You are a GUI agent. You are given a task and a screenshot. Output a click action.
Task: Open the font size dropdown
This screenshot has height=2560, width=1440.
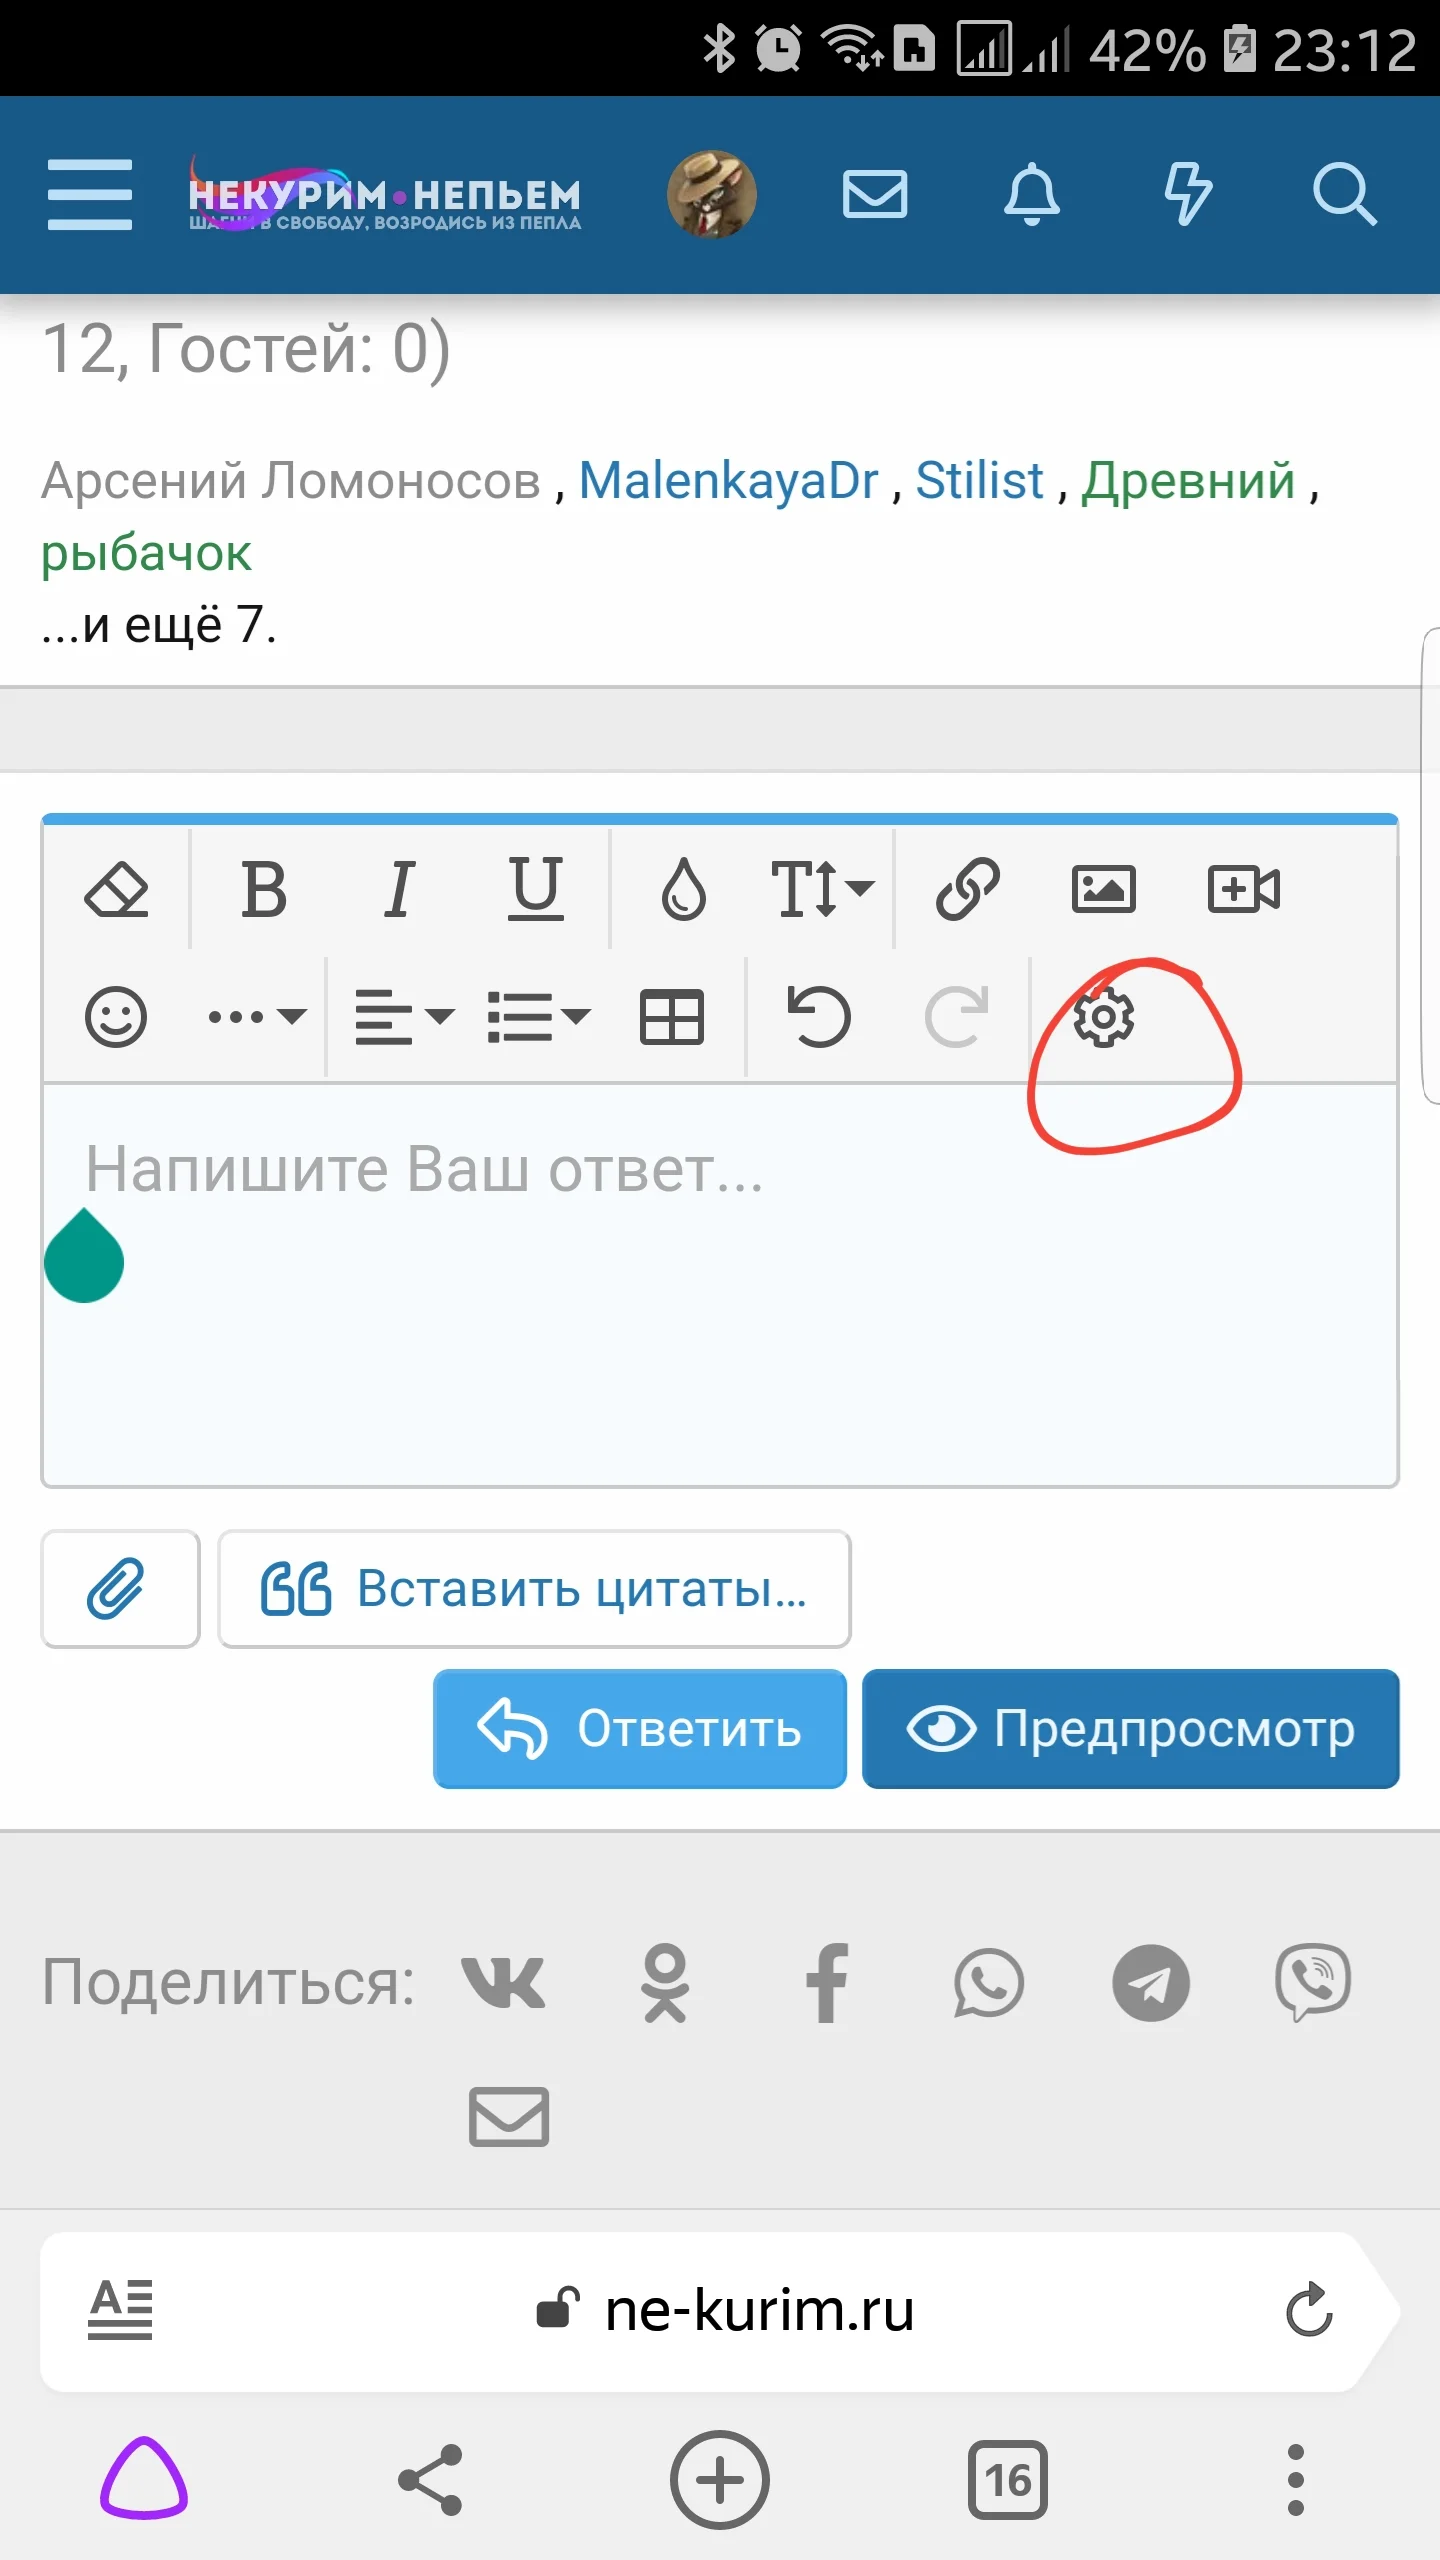click(x=822, y=888)
